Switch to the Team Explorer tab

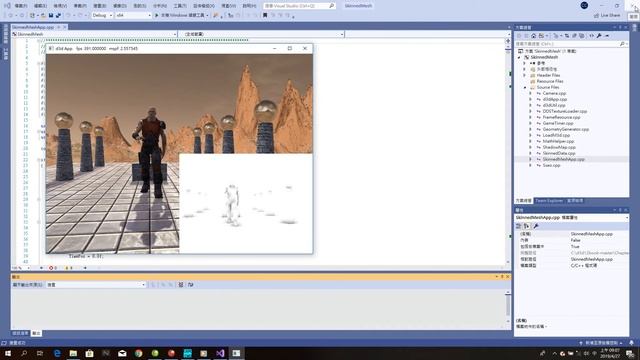549,200
